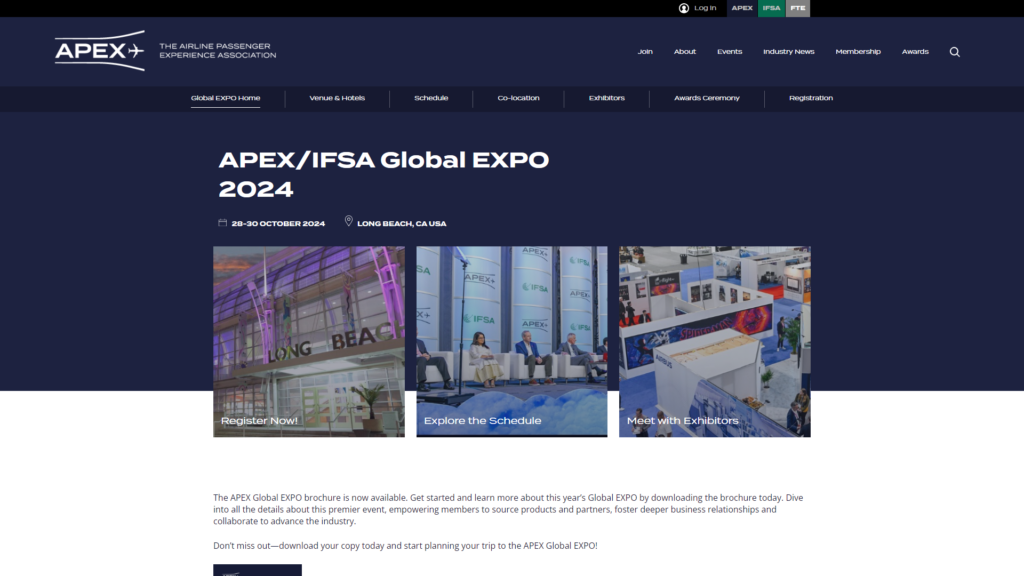Open the APEX logo home link
Viewport: 1024px width, 576px height.
tap(100, 50)
